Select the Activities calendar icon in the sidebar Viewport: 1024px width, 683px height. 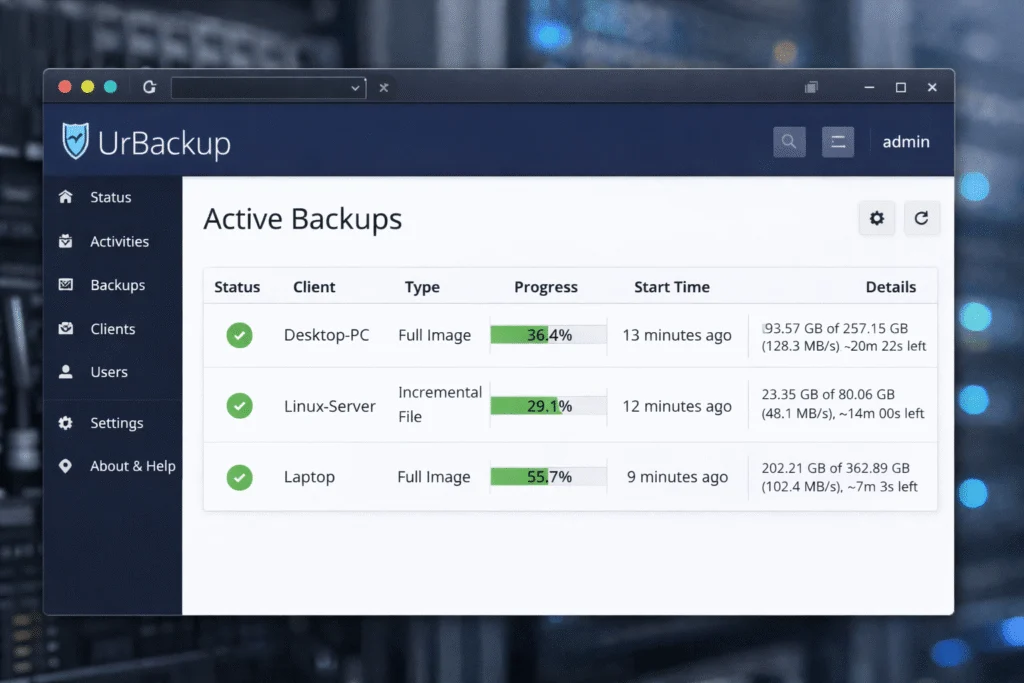(x=67, y=241)
